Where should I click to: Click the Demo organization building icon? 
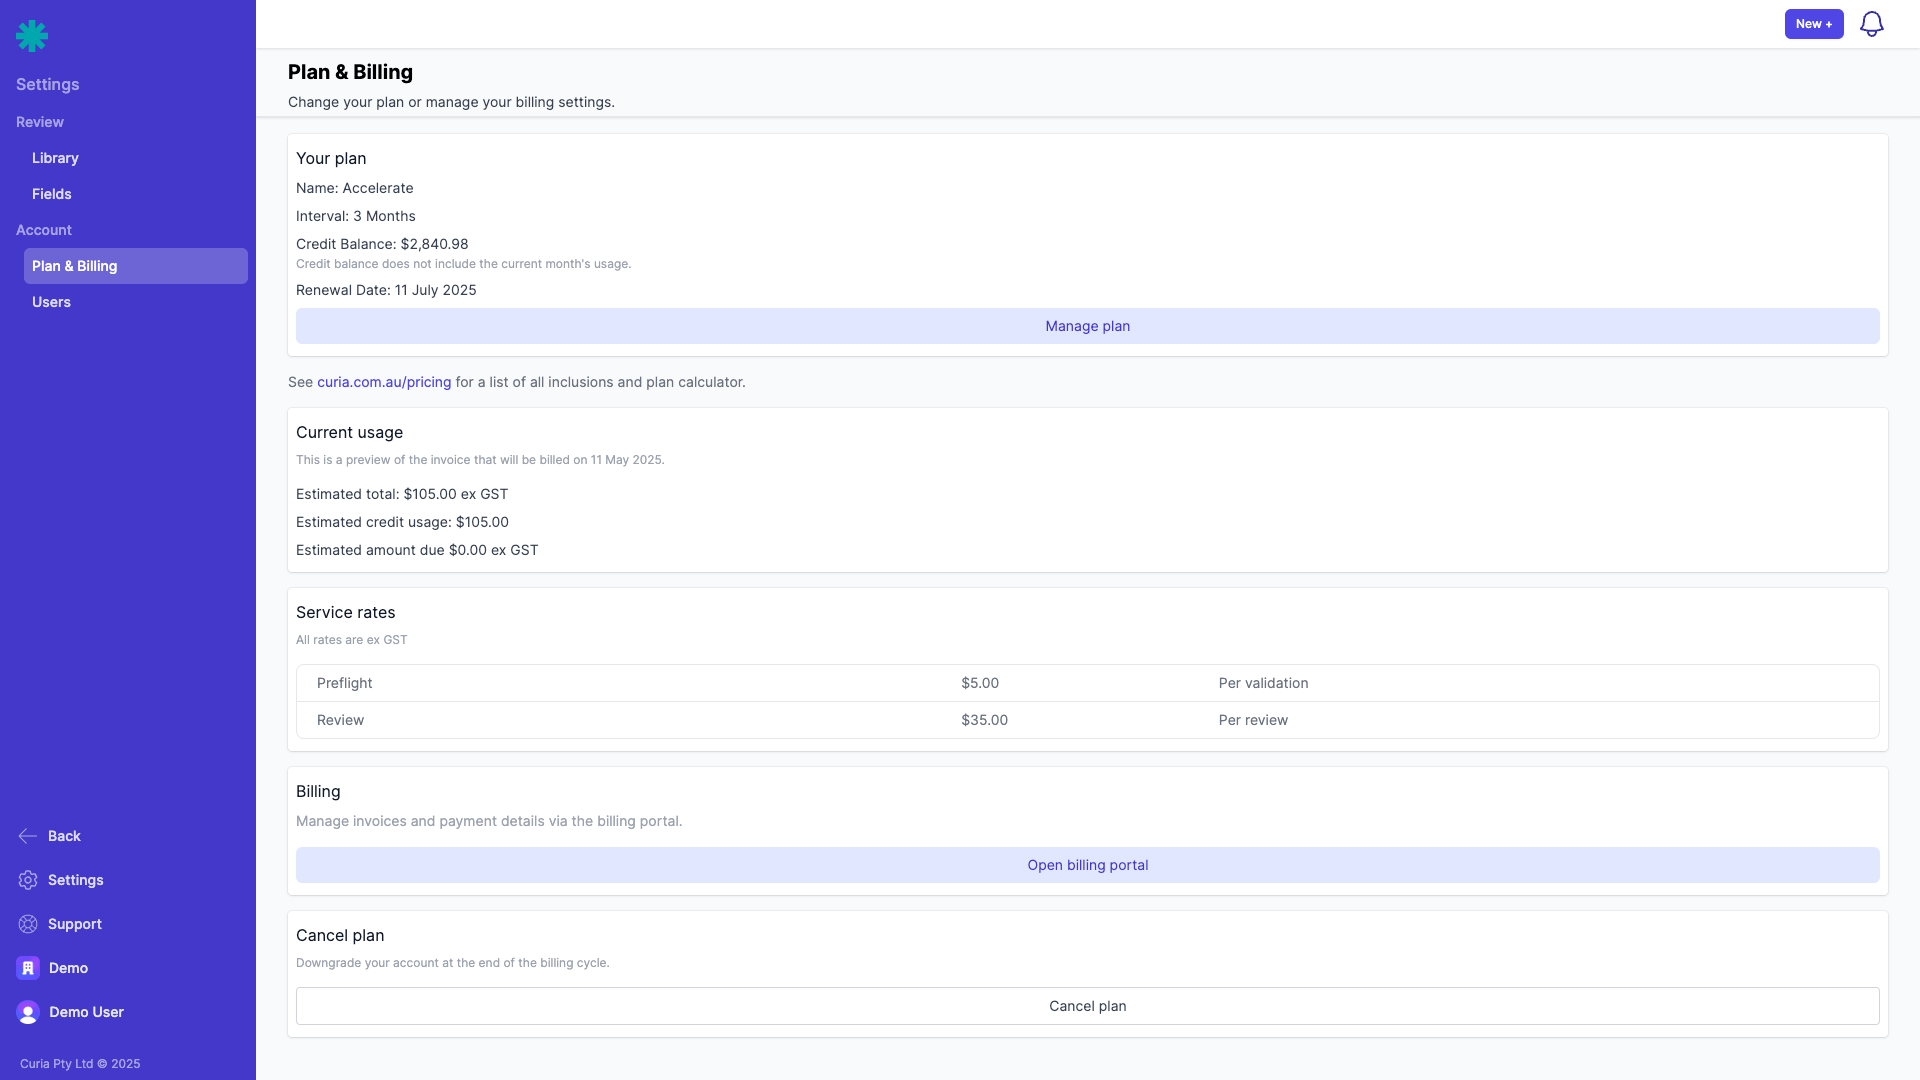pyautogui.click(x=28, y=968)
